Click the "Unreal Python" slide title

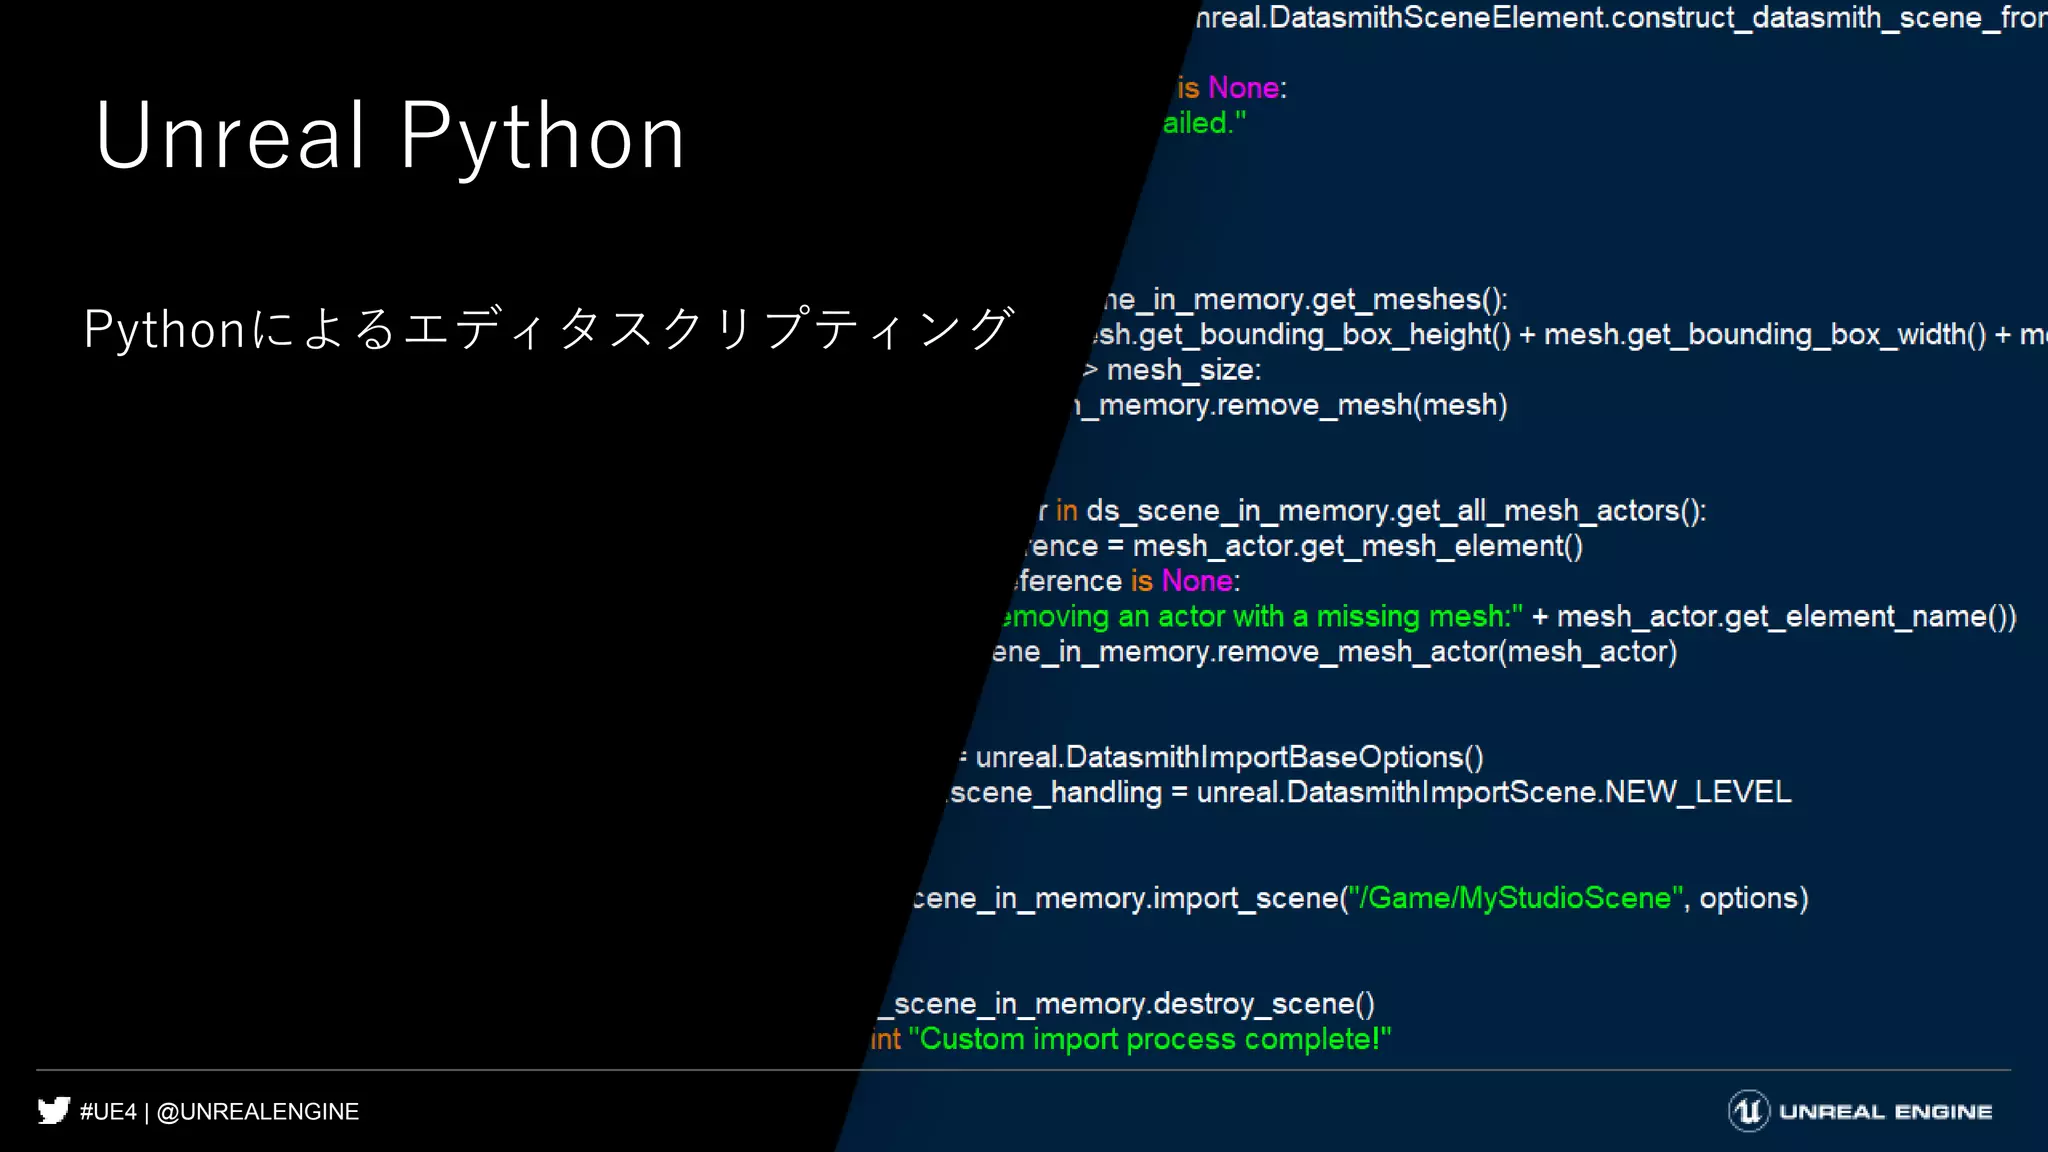390,137
